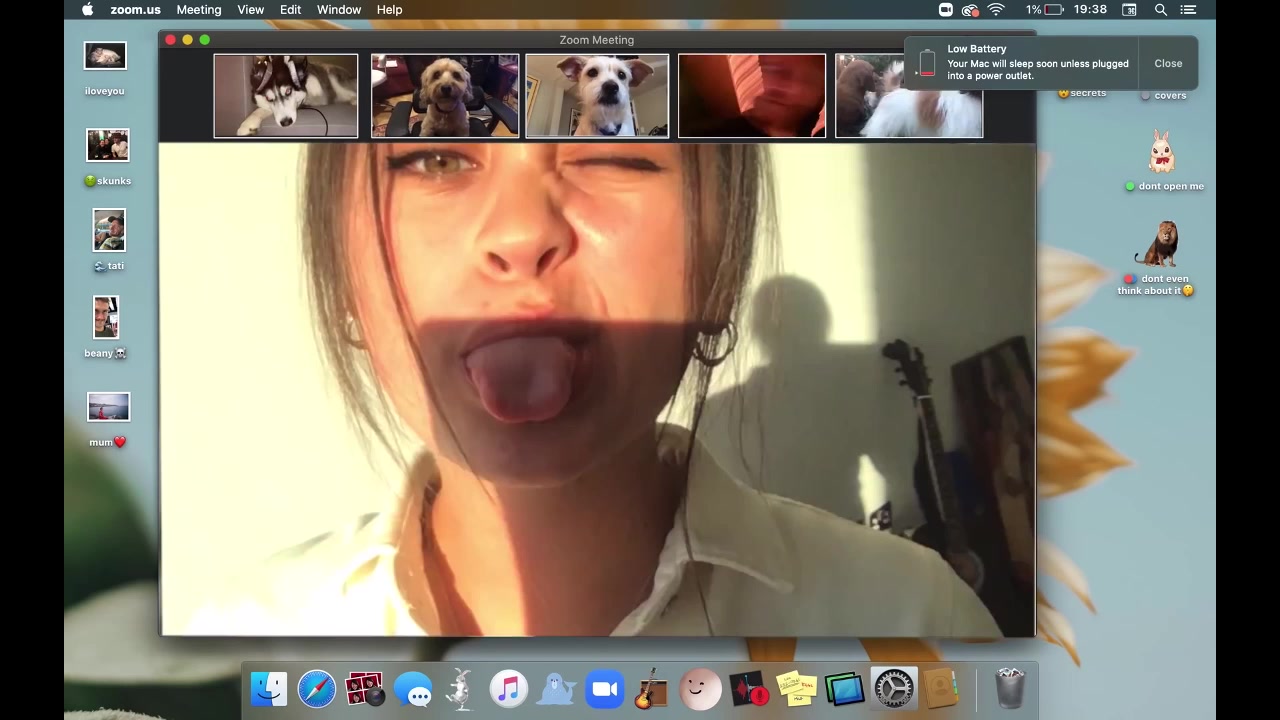Viewport: 1280px width, 720px height.
Task: Click the Low Battery notification text
Action: pos(1038,63)
